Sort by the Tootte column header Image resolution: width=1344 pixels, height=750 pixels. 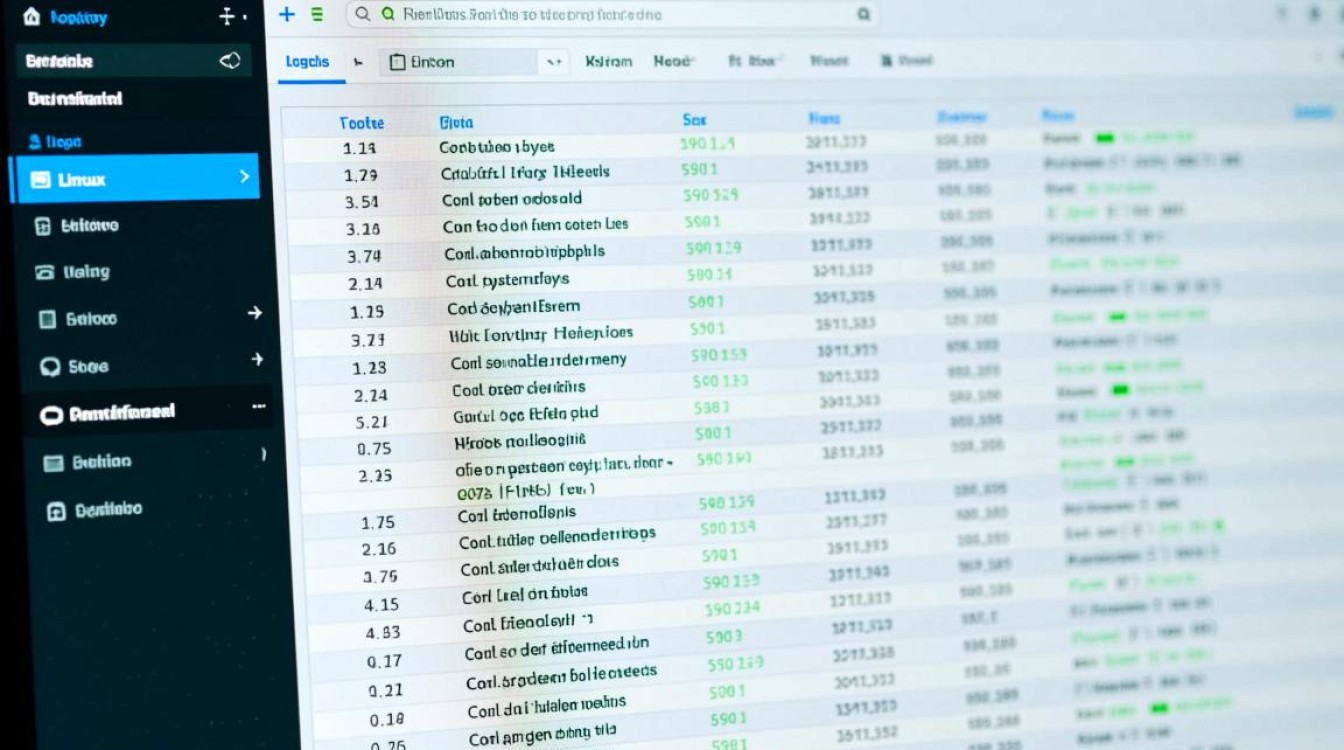[361, 123]
